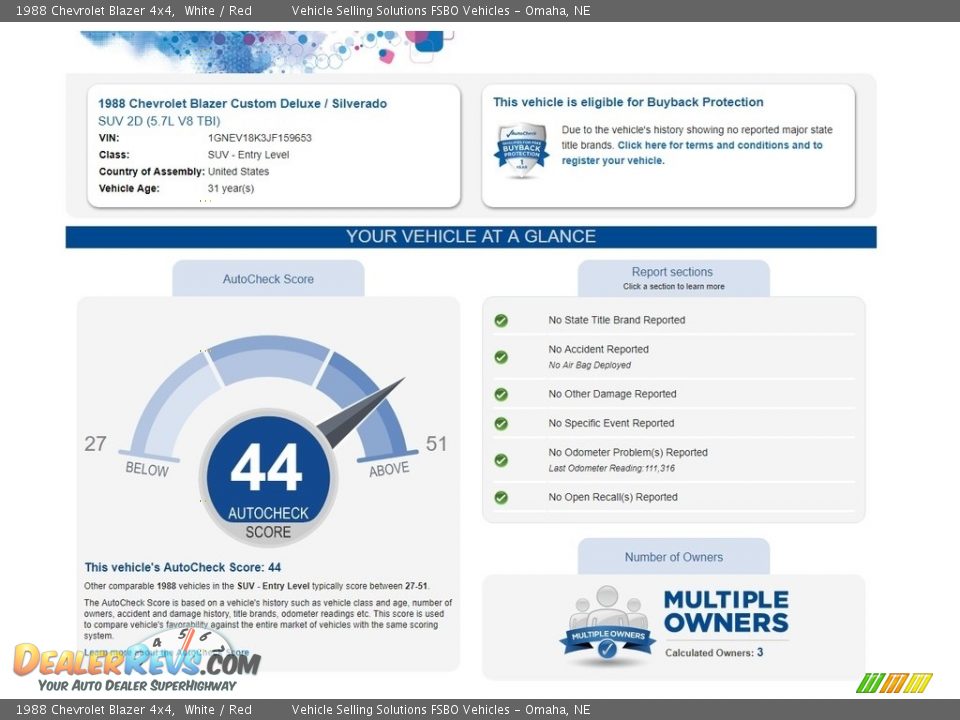This screenshot has height=720, width=960.
Task: Click the gauge's lower bound number 27
Action: (96, 444)
